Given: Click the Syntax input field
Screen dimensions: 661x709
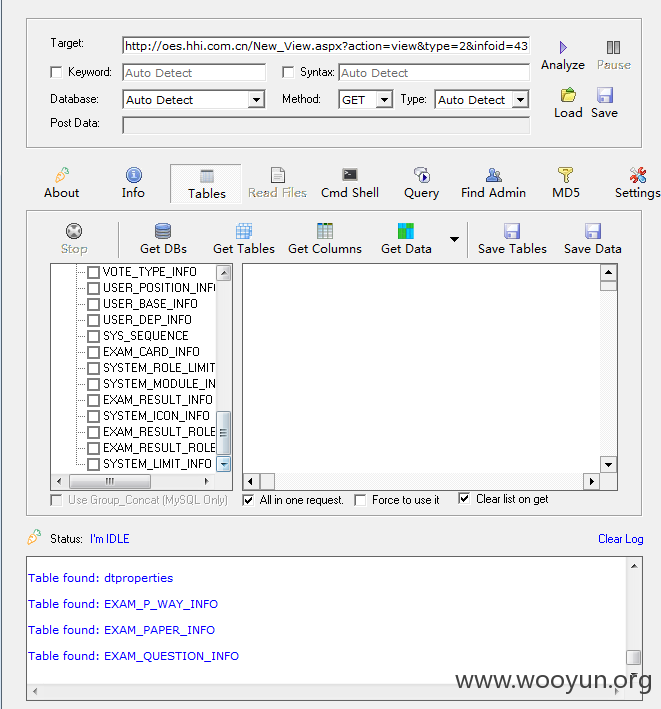Looking at the screenshot, I should click(x=434, y=73).
